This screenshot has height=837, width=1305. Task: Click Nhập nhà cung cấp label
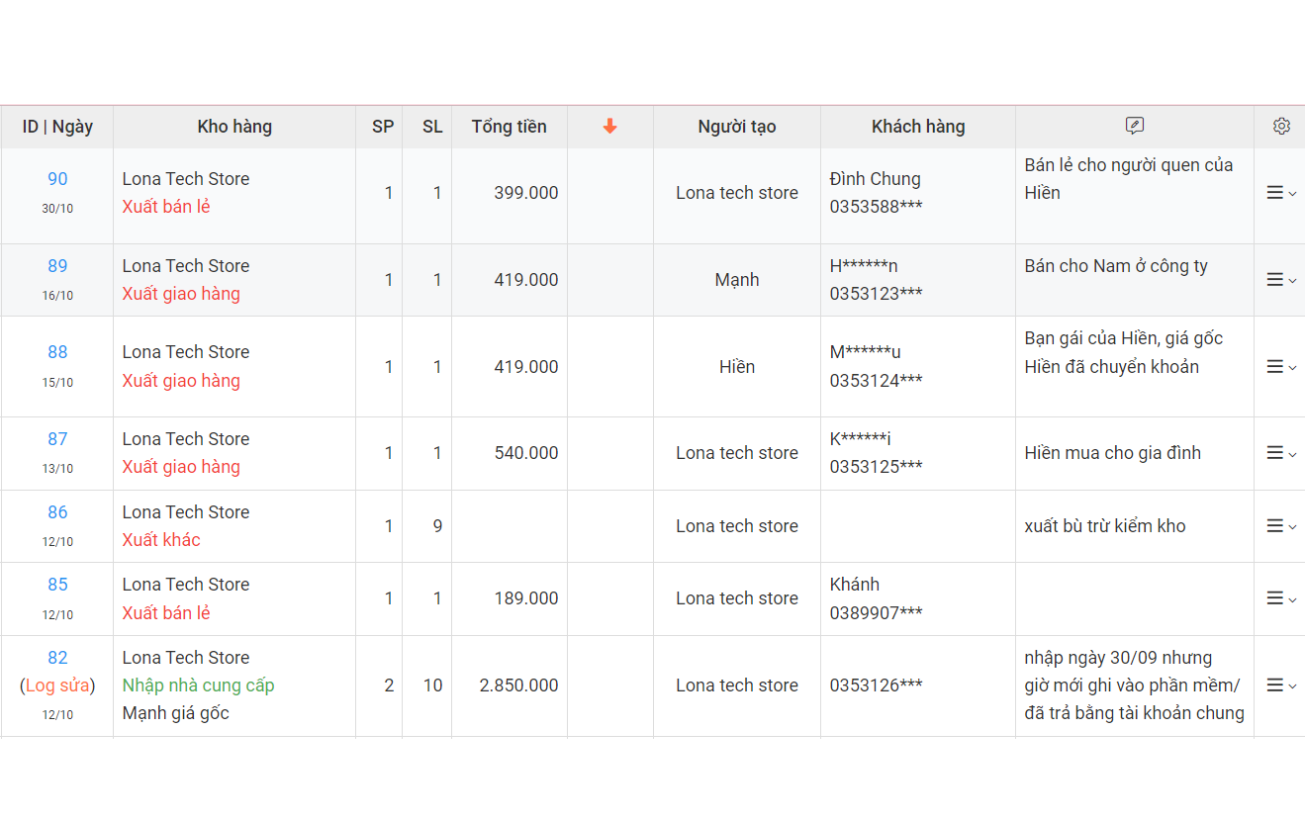(198, 685)
